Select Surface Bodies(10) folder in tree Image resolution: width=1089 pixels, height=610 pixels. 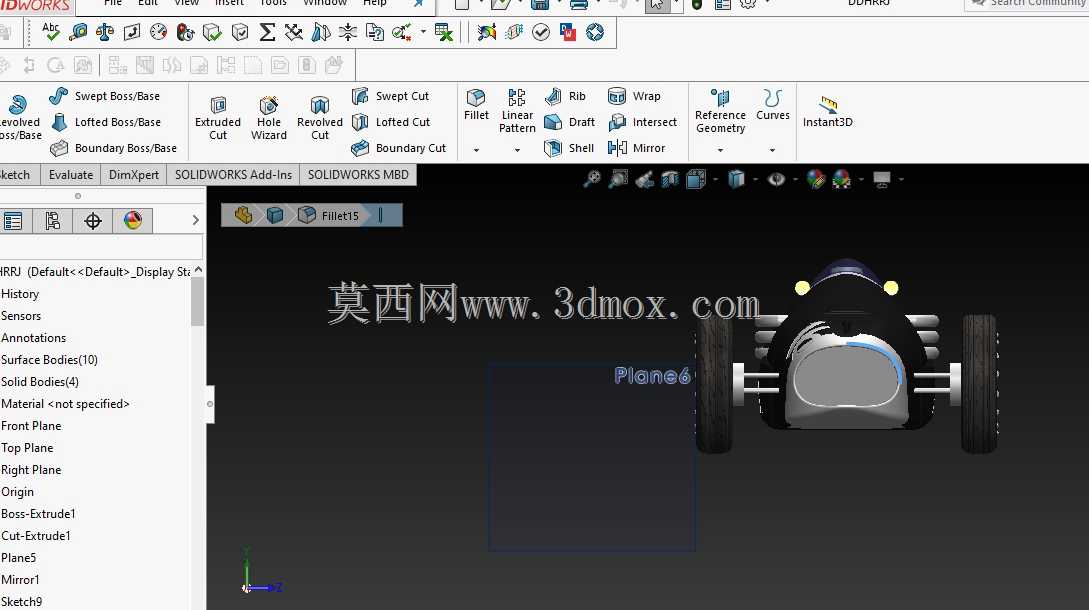coord(49,360)
